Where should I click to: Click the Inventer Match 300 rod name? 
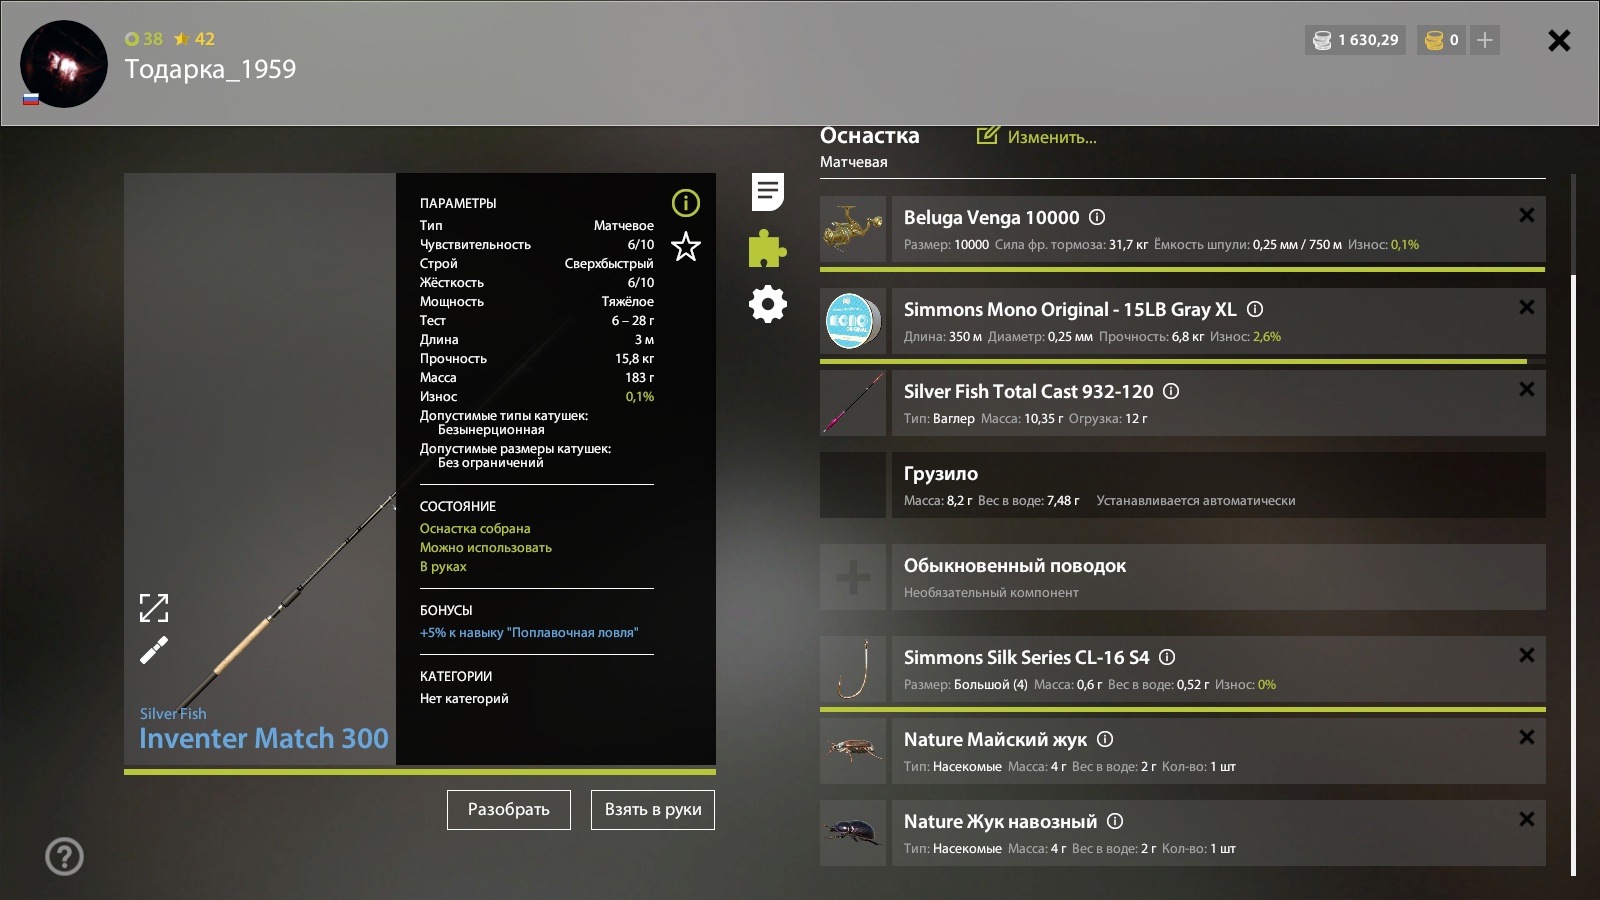[x=264, y=738]
